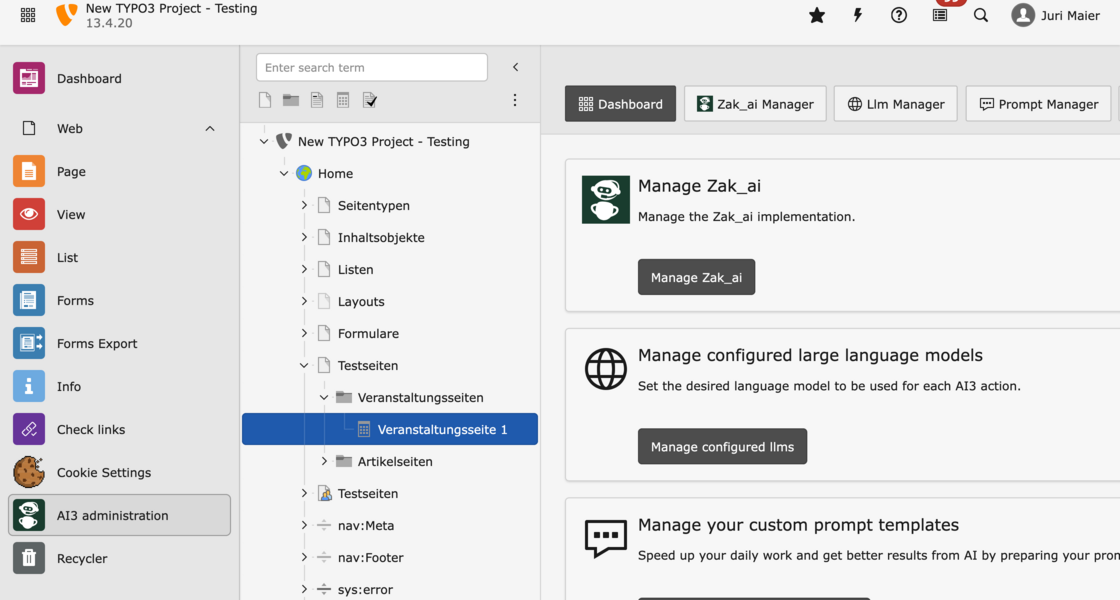Open the help question mark icon
The height and width of the screenshot is (600, 1120).
tap(899, 15)
